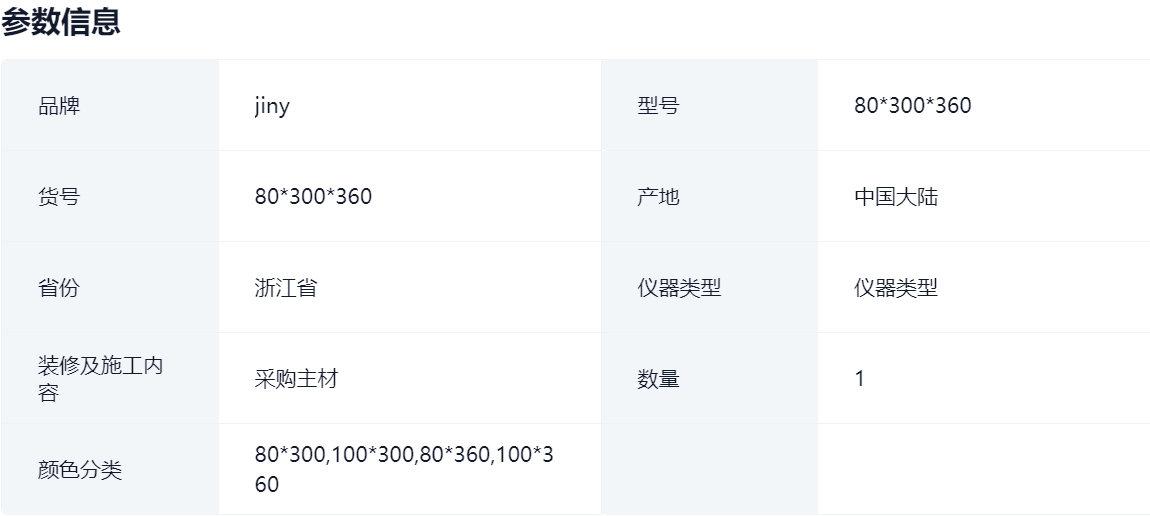
Task: Select the 采购主材 value
Action: click(296, 379)
